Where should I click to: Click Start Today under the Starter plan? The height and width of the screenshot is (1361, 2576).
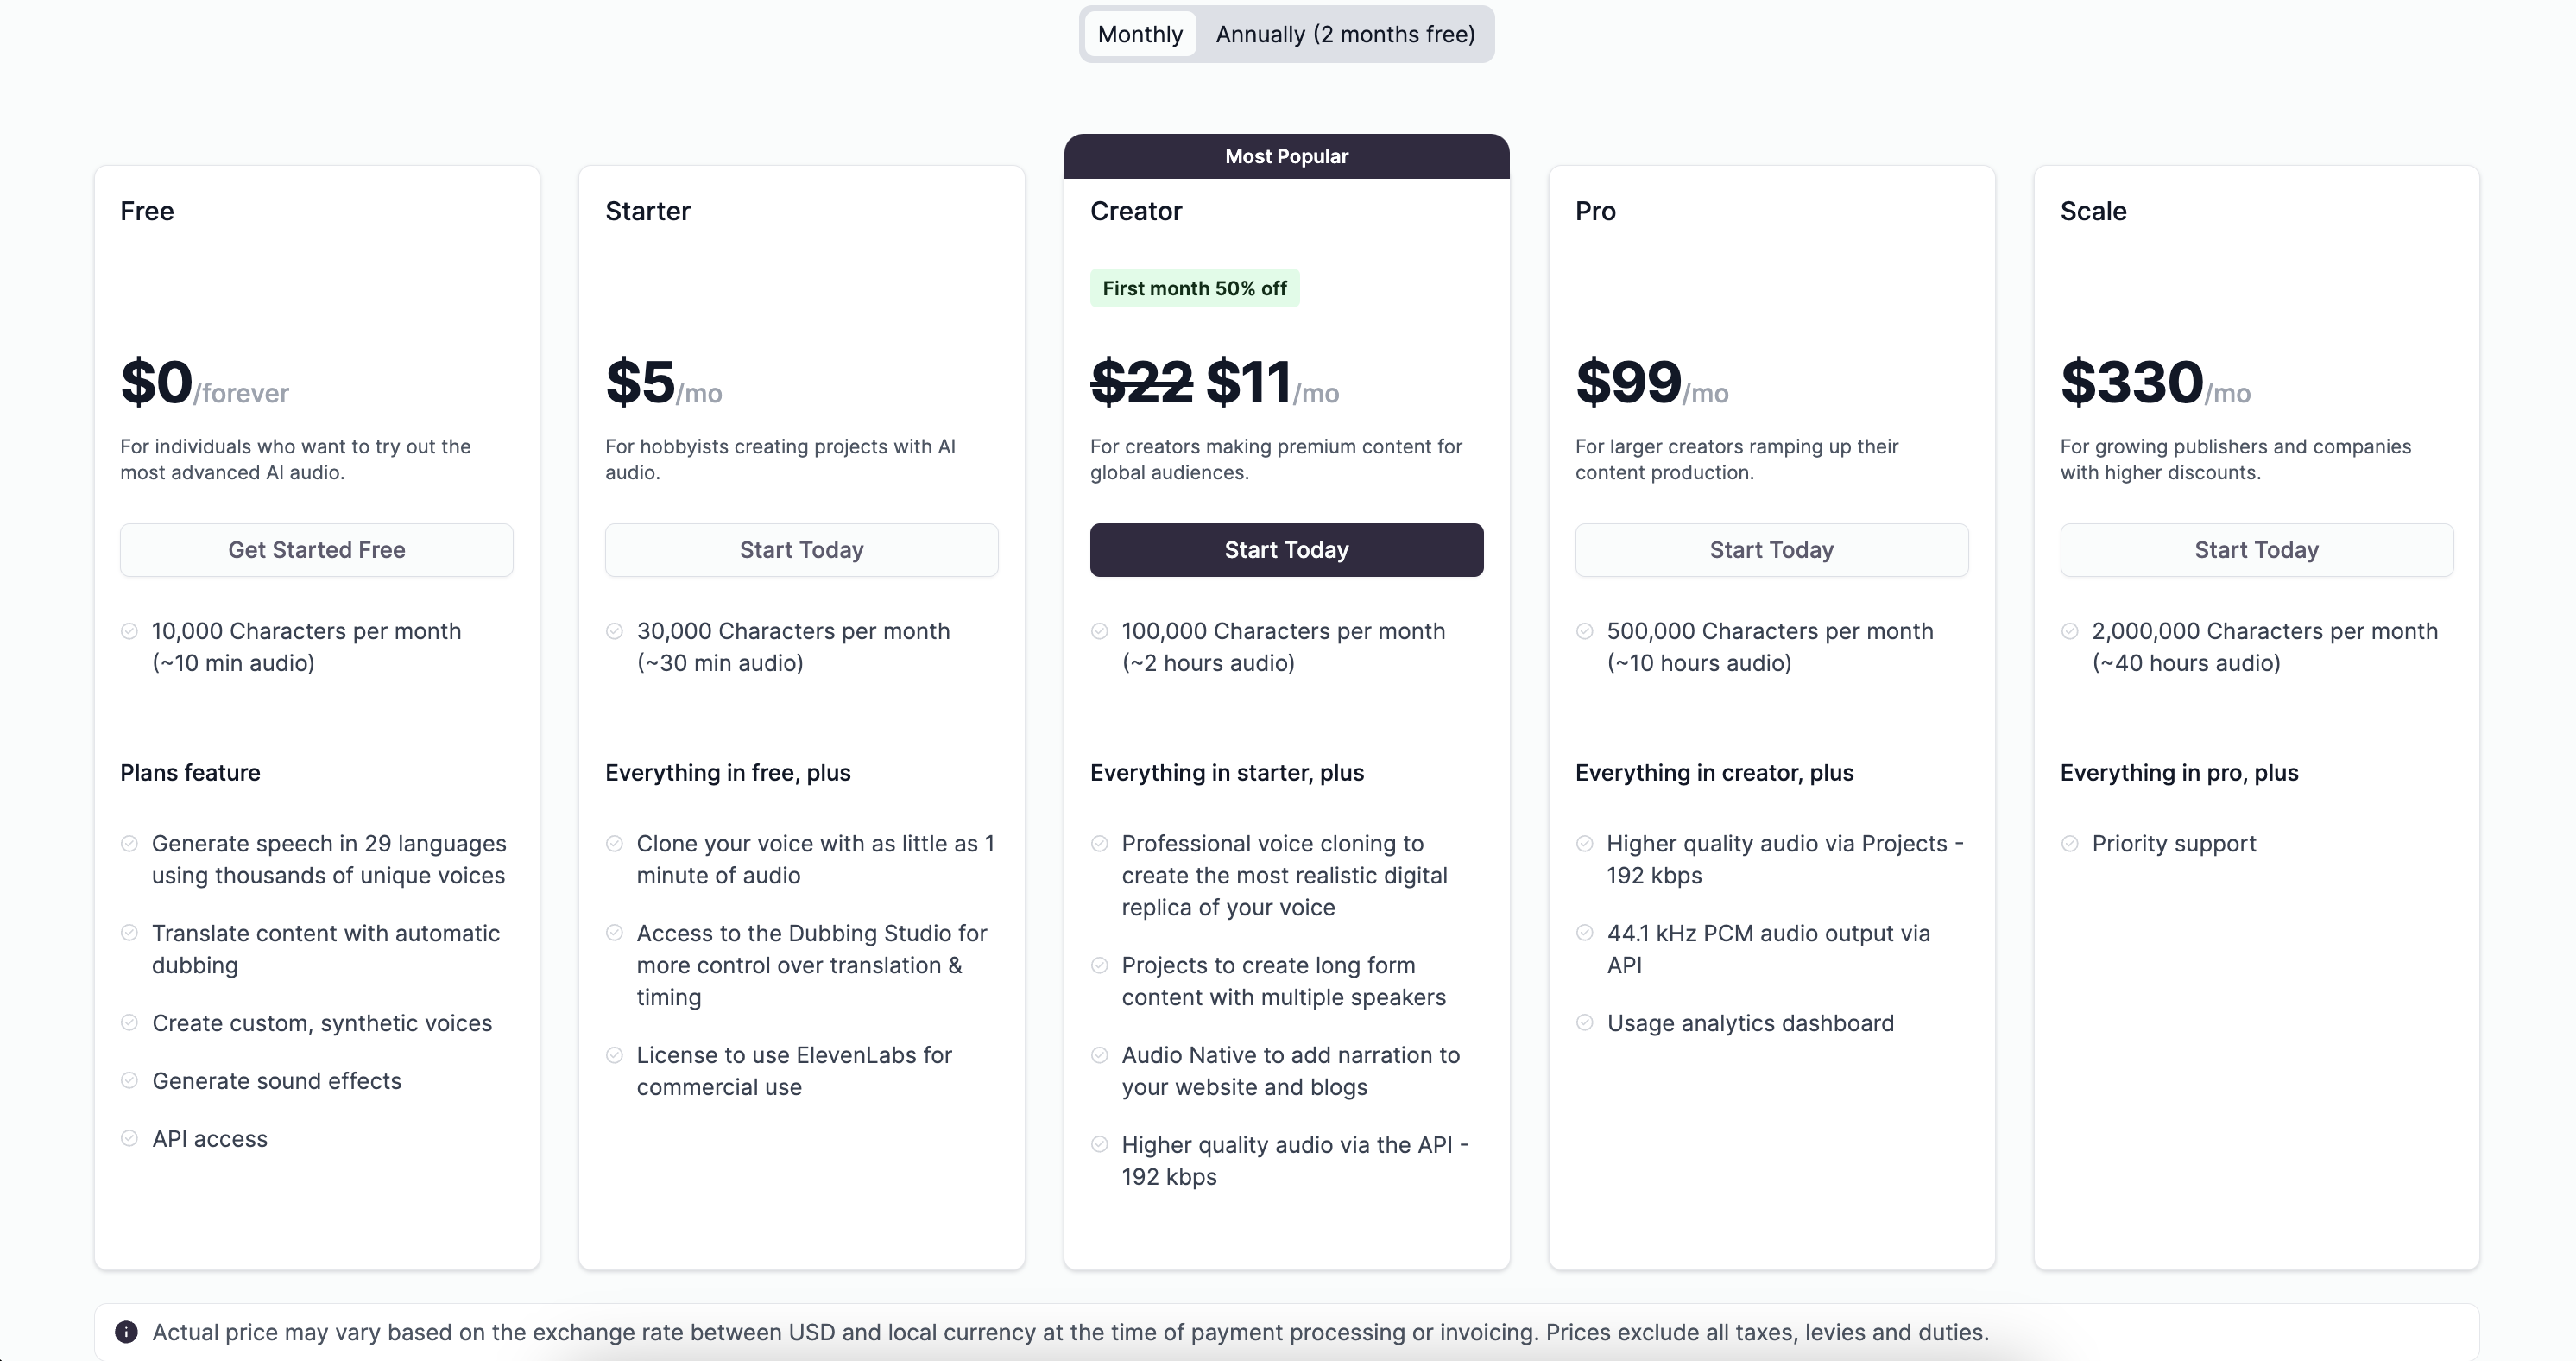[x=801, y=549]
